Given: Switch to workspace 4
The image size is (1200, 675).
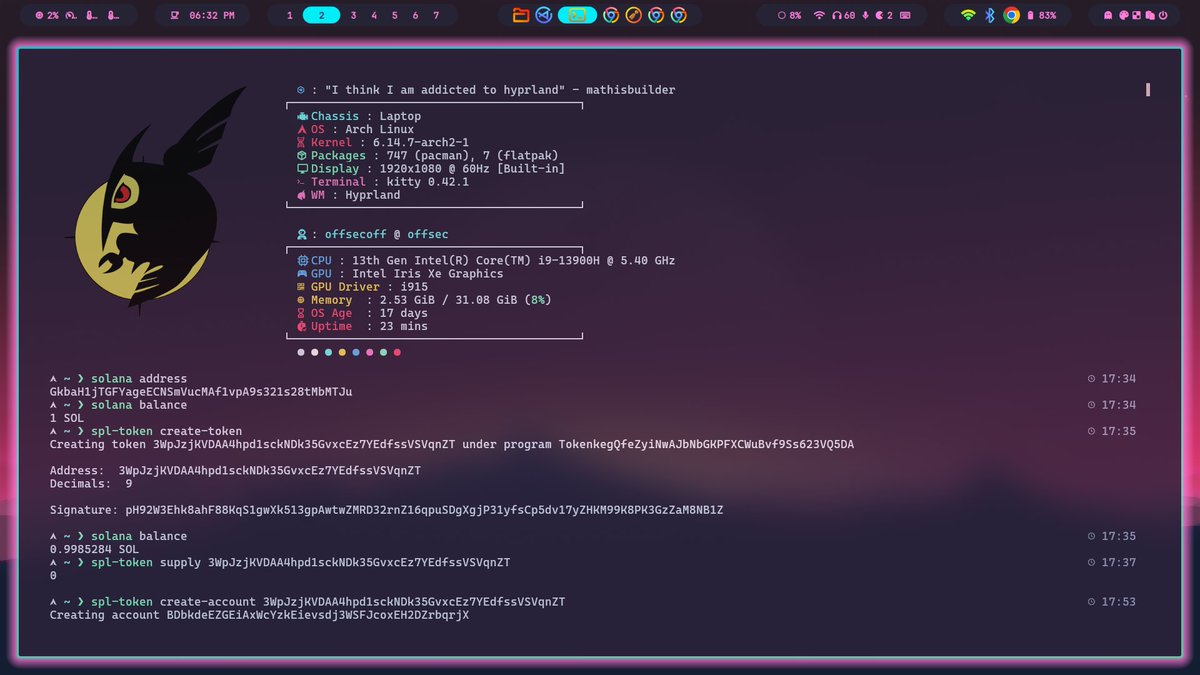Looking at the screenshot, I should [x=374, y=15].
